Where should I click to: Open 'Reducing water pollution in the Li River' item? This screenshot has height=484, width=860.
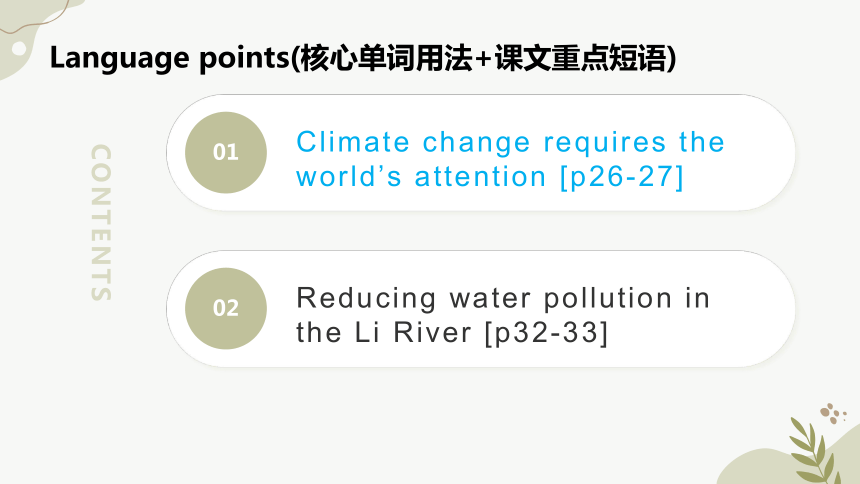pyautogui.click(x=503, y=315)
